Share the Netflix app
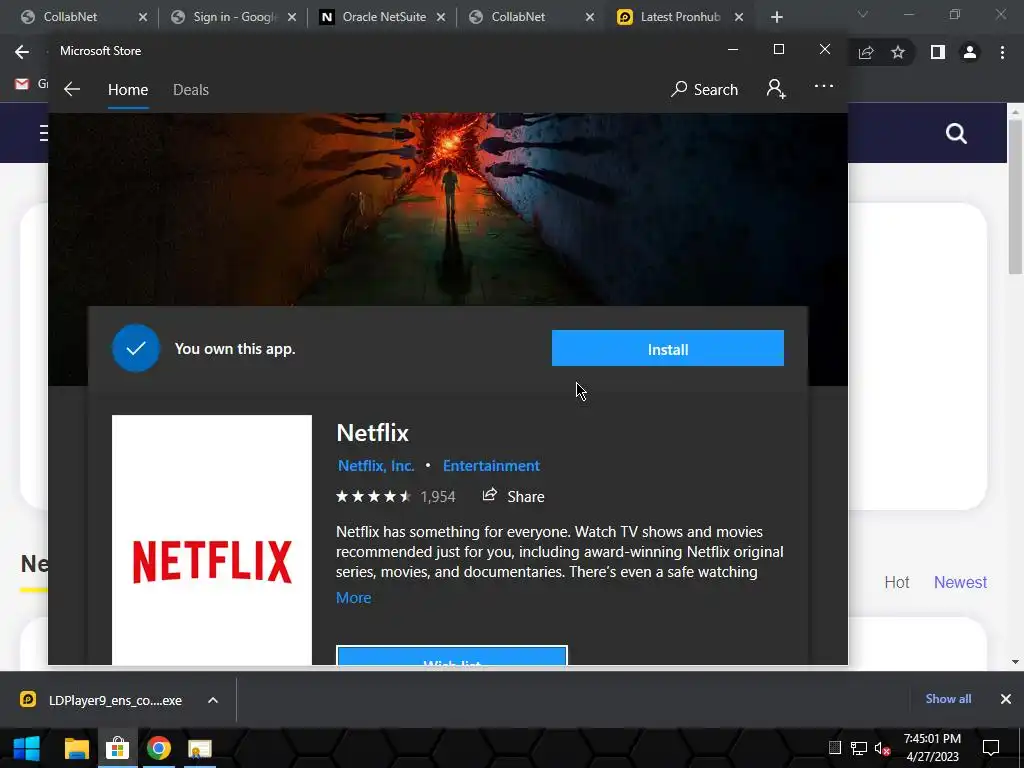Screen dimensions: 1024x768 [513, 496]
